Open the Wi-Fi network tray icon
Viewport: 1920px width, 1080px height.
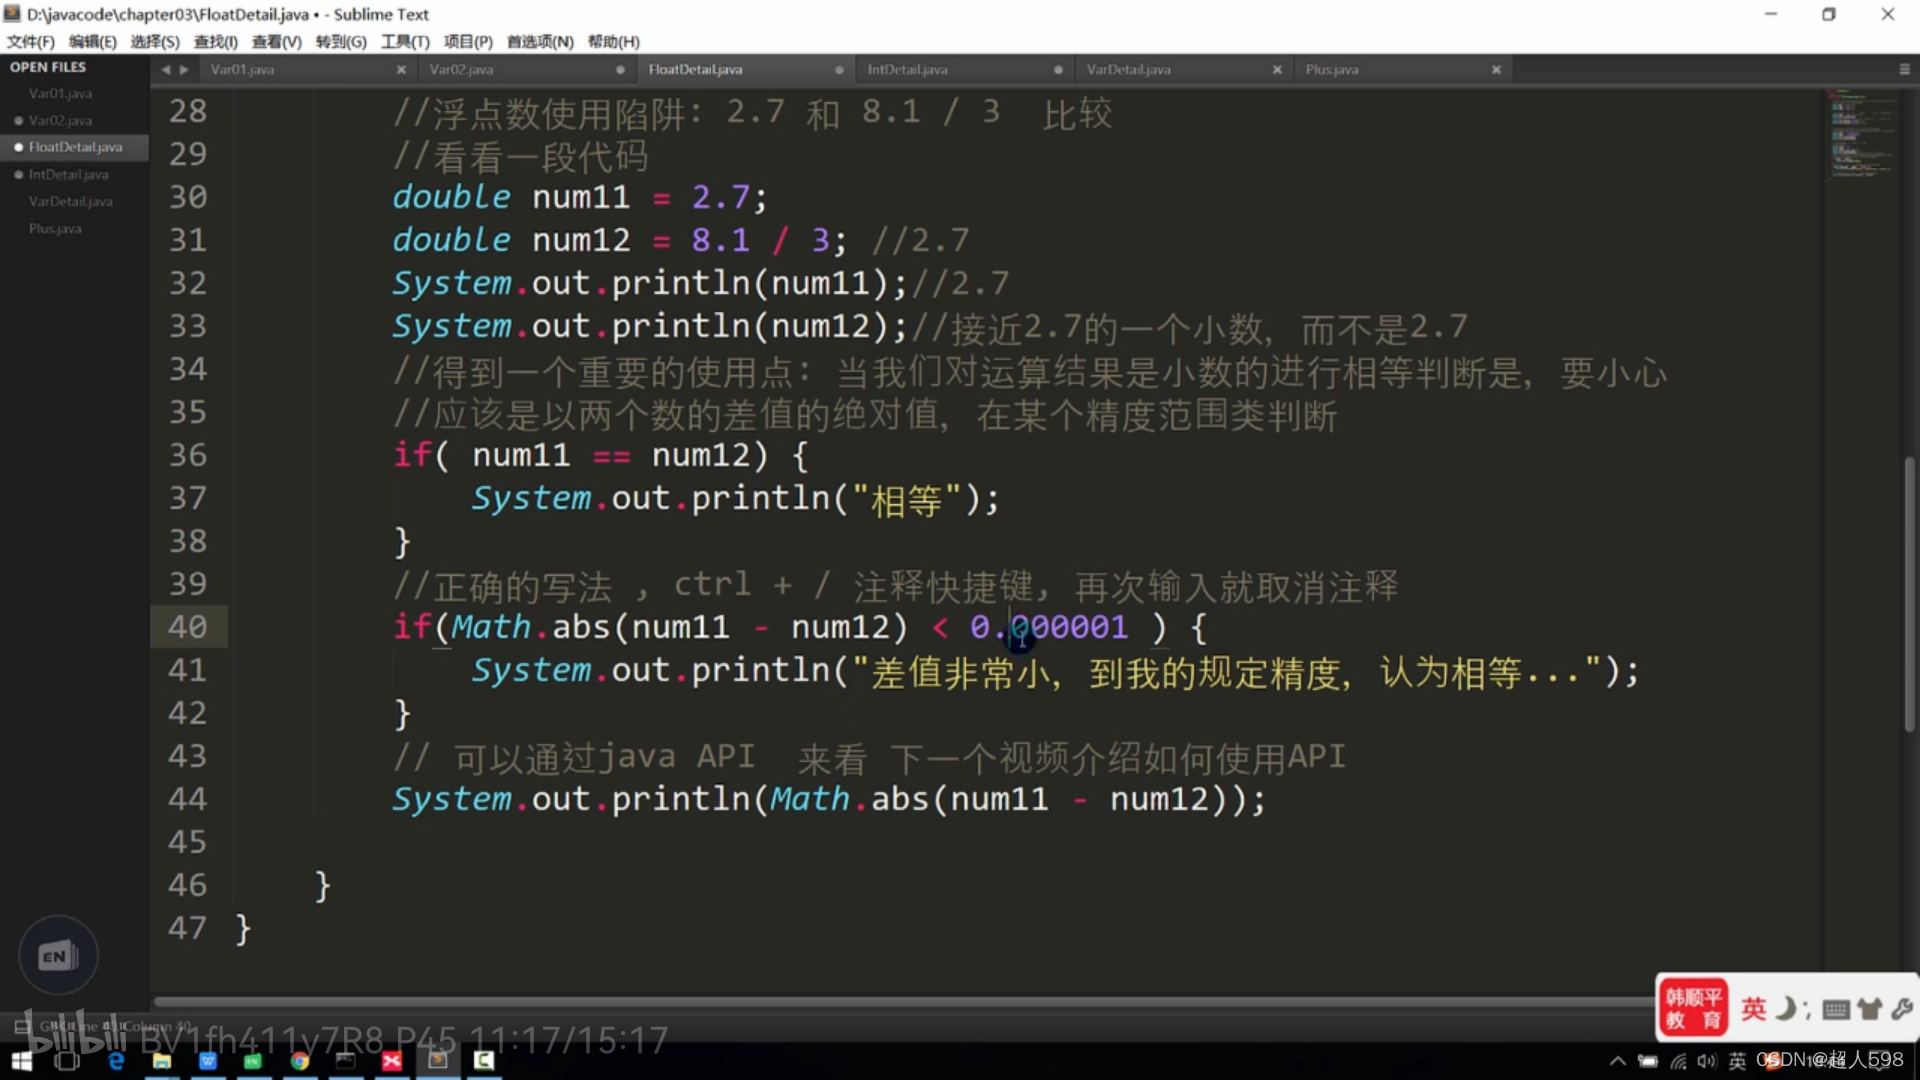1678,1061
